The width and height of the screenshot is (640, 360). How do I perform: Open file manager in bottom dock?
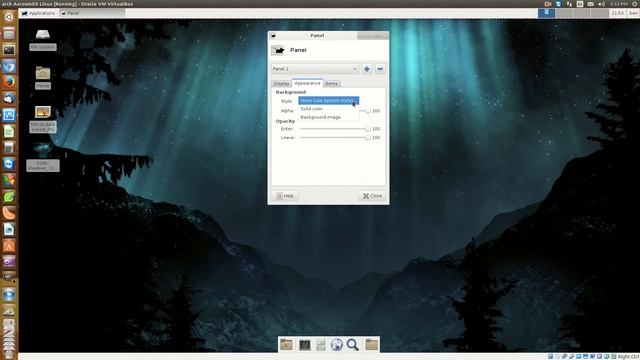tap(287, 344)
